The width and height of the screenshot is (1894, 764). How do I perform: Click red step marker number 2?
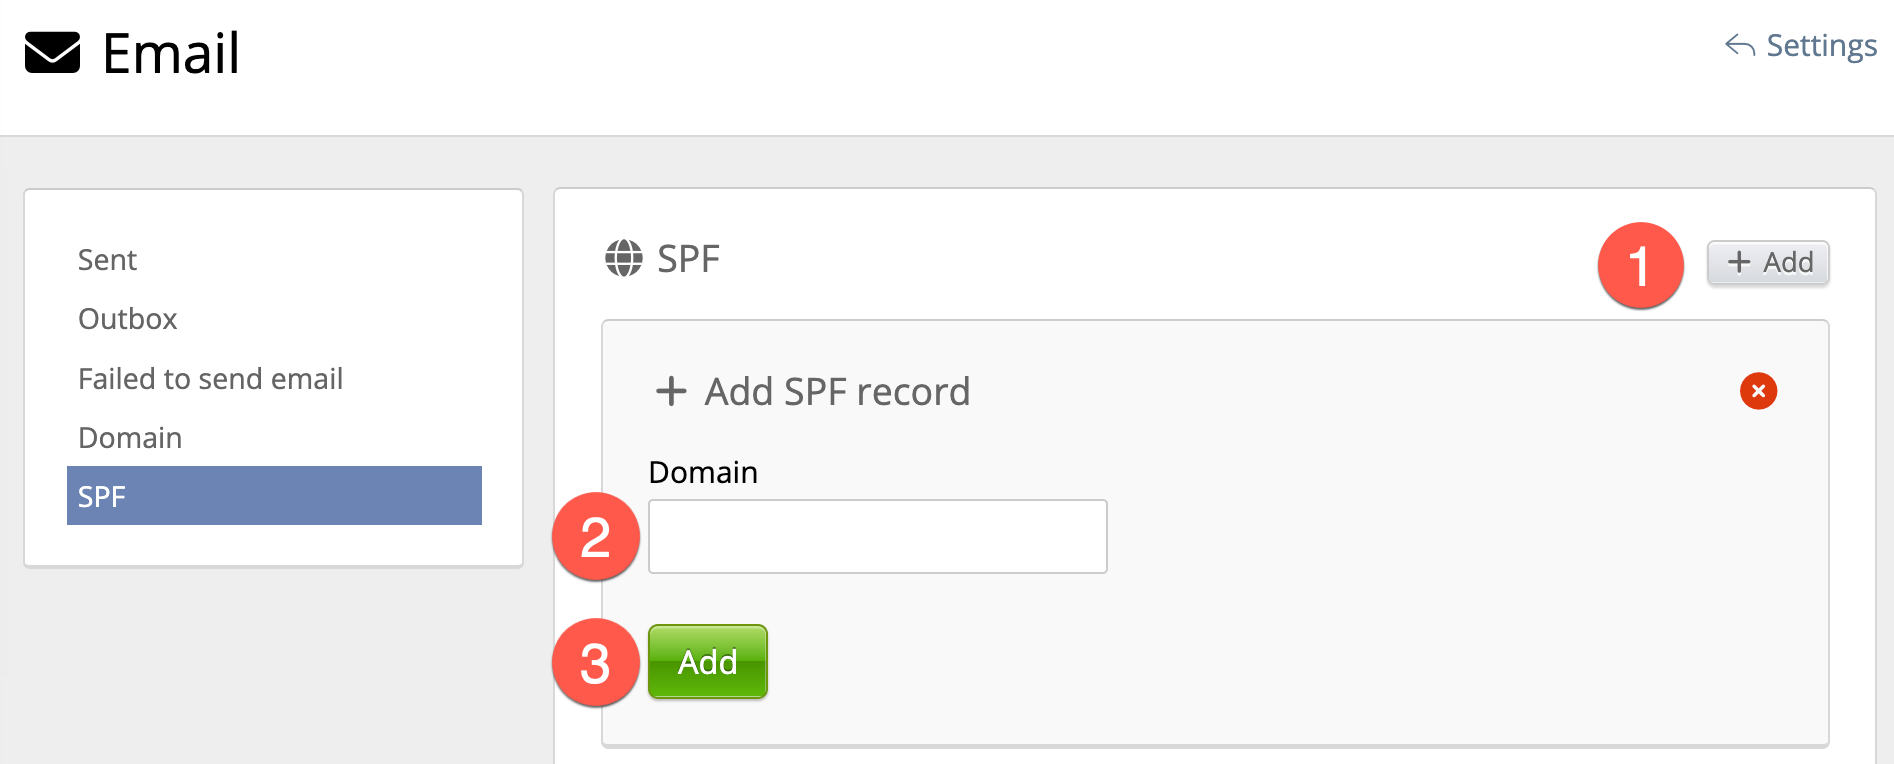pyautogui.click(x=596, y=537)
